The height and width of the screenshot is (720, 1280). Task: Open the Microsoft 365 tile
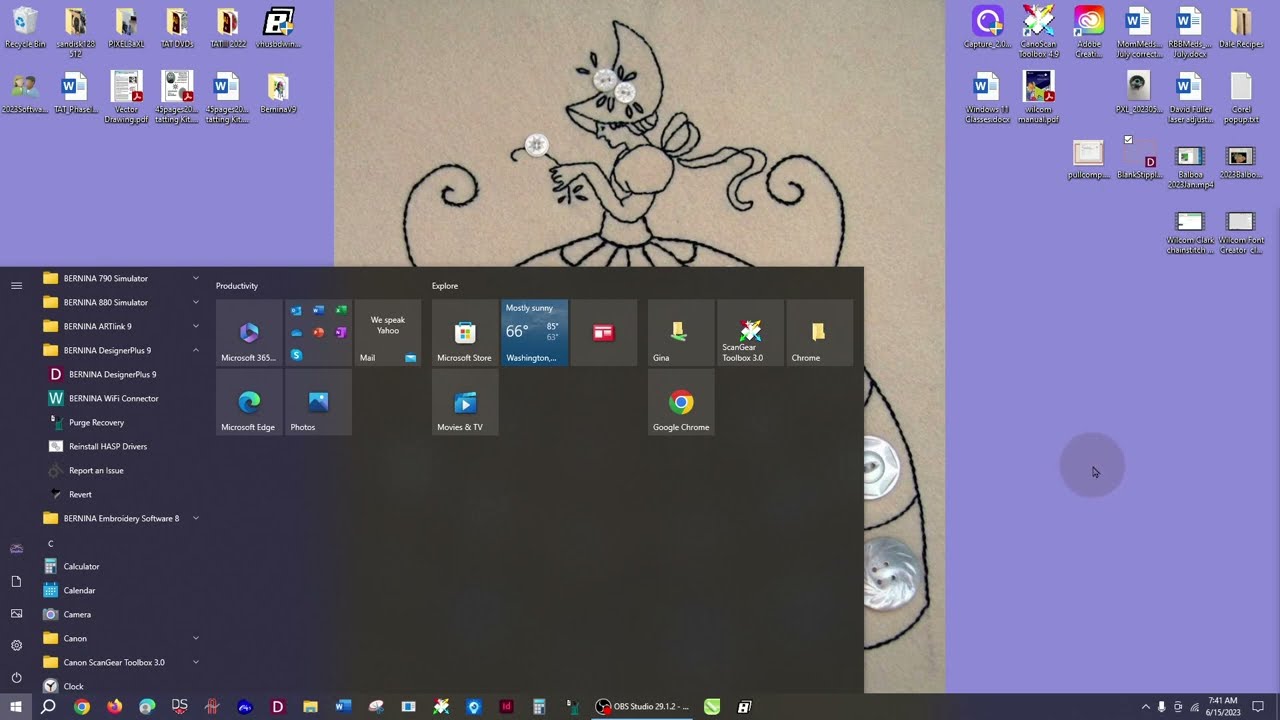point(249,333)
